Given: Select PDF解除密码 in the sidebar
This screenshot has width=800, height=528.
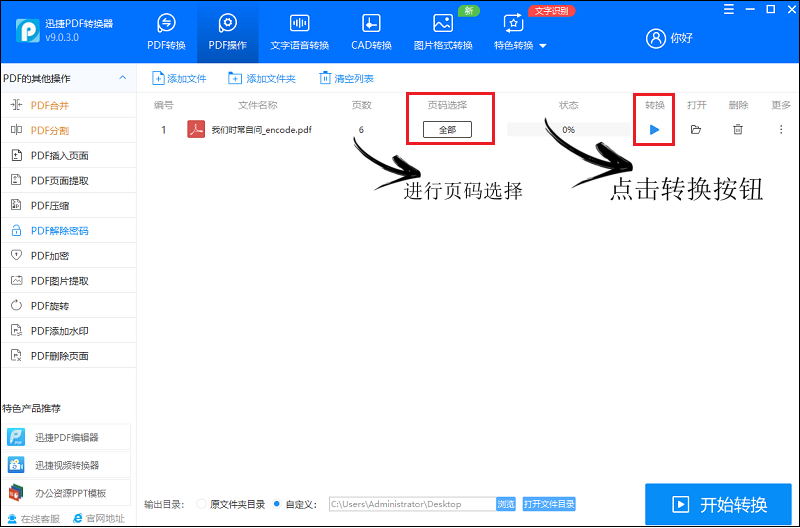Looking at the screenshot, I should point(68,230).
